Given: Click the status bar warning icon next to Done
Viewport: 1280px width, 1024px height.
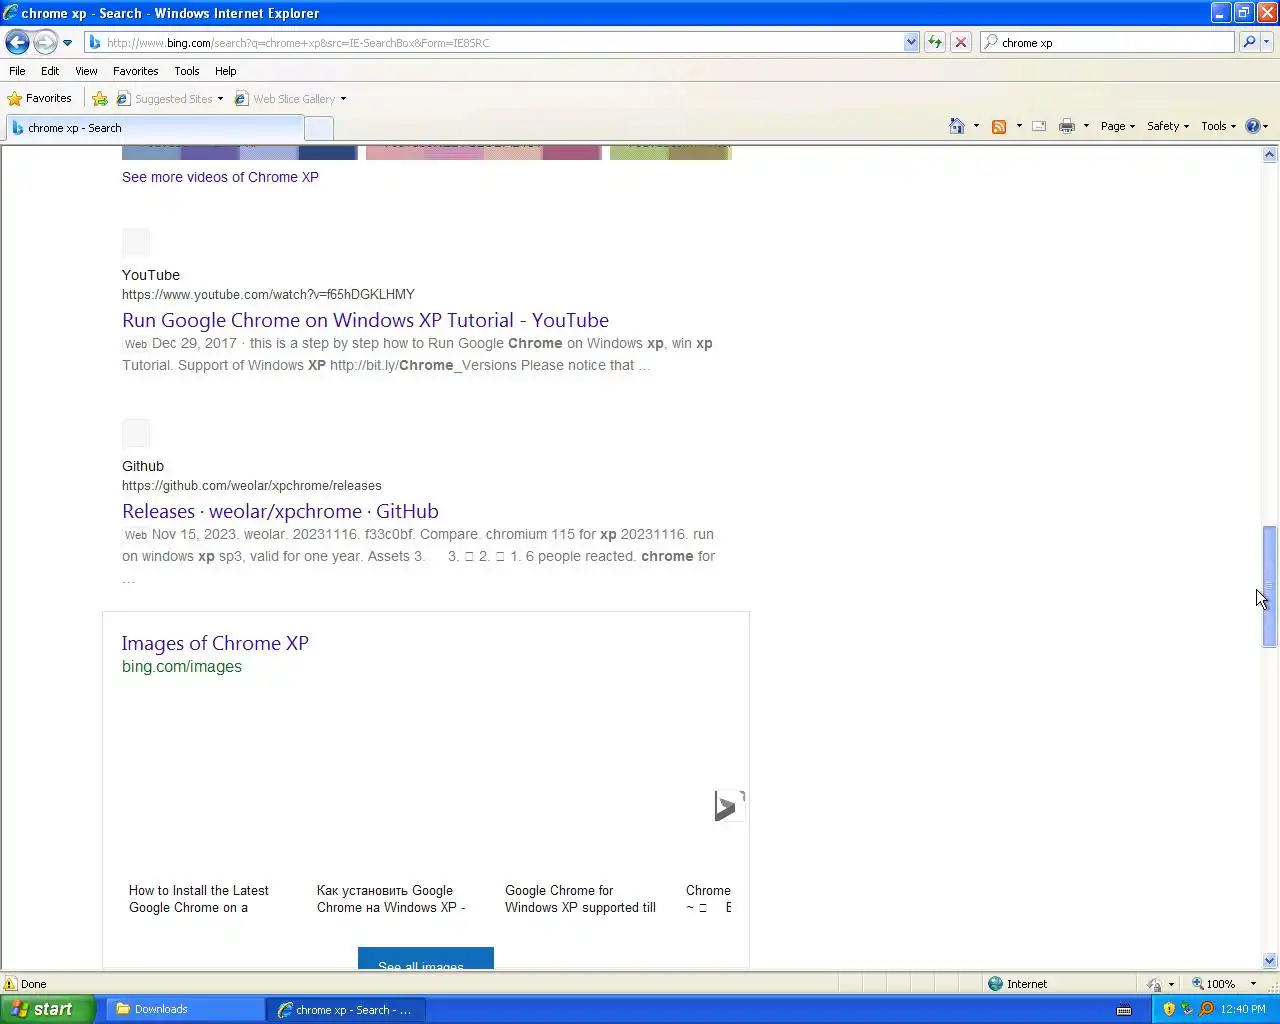Looking at the screenshot, I should (x=11, y=983).
